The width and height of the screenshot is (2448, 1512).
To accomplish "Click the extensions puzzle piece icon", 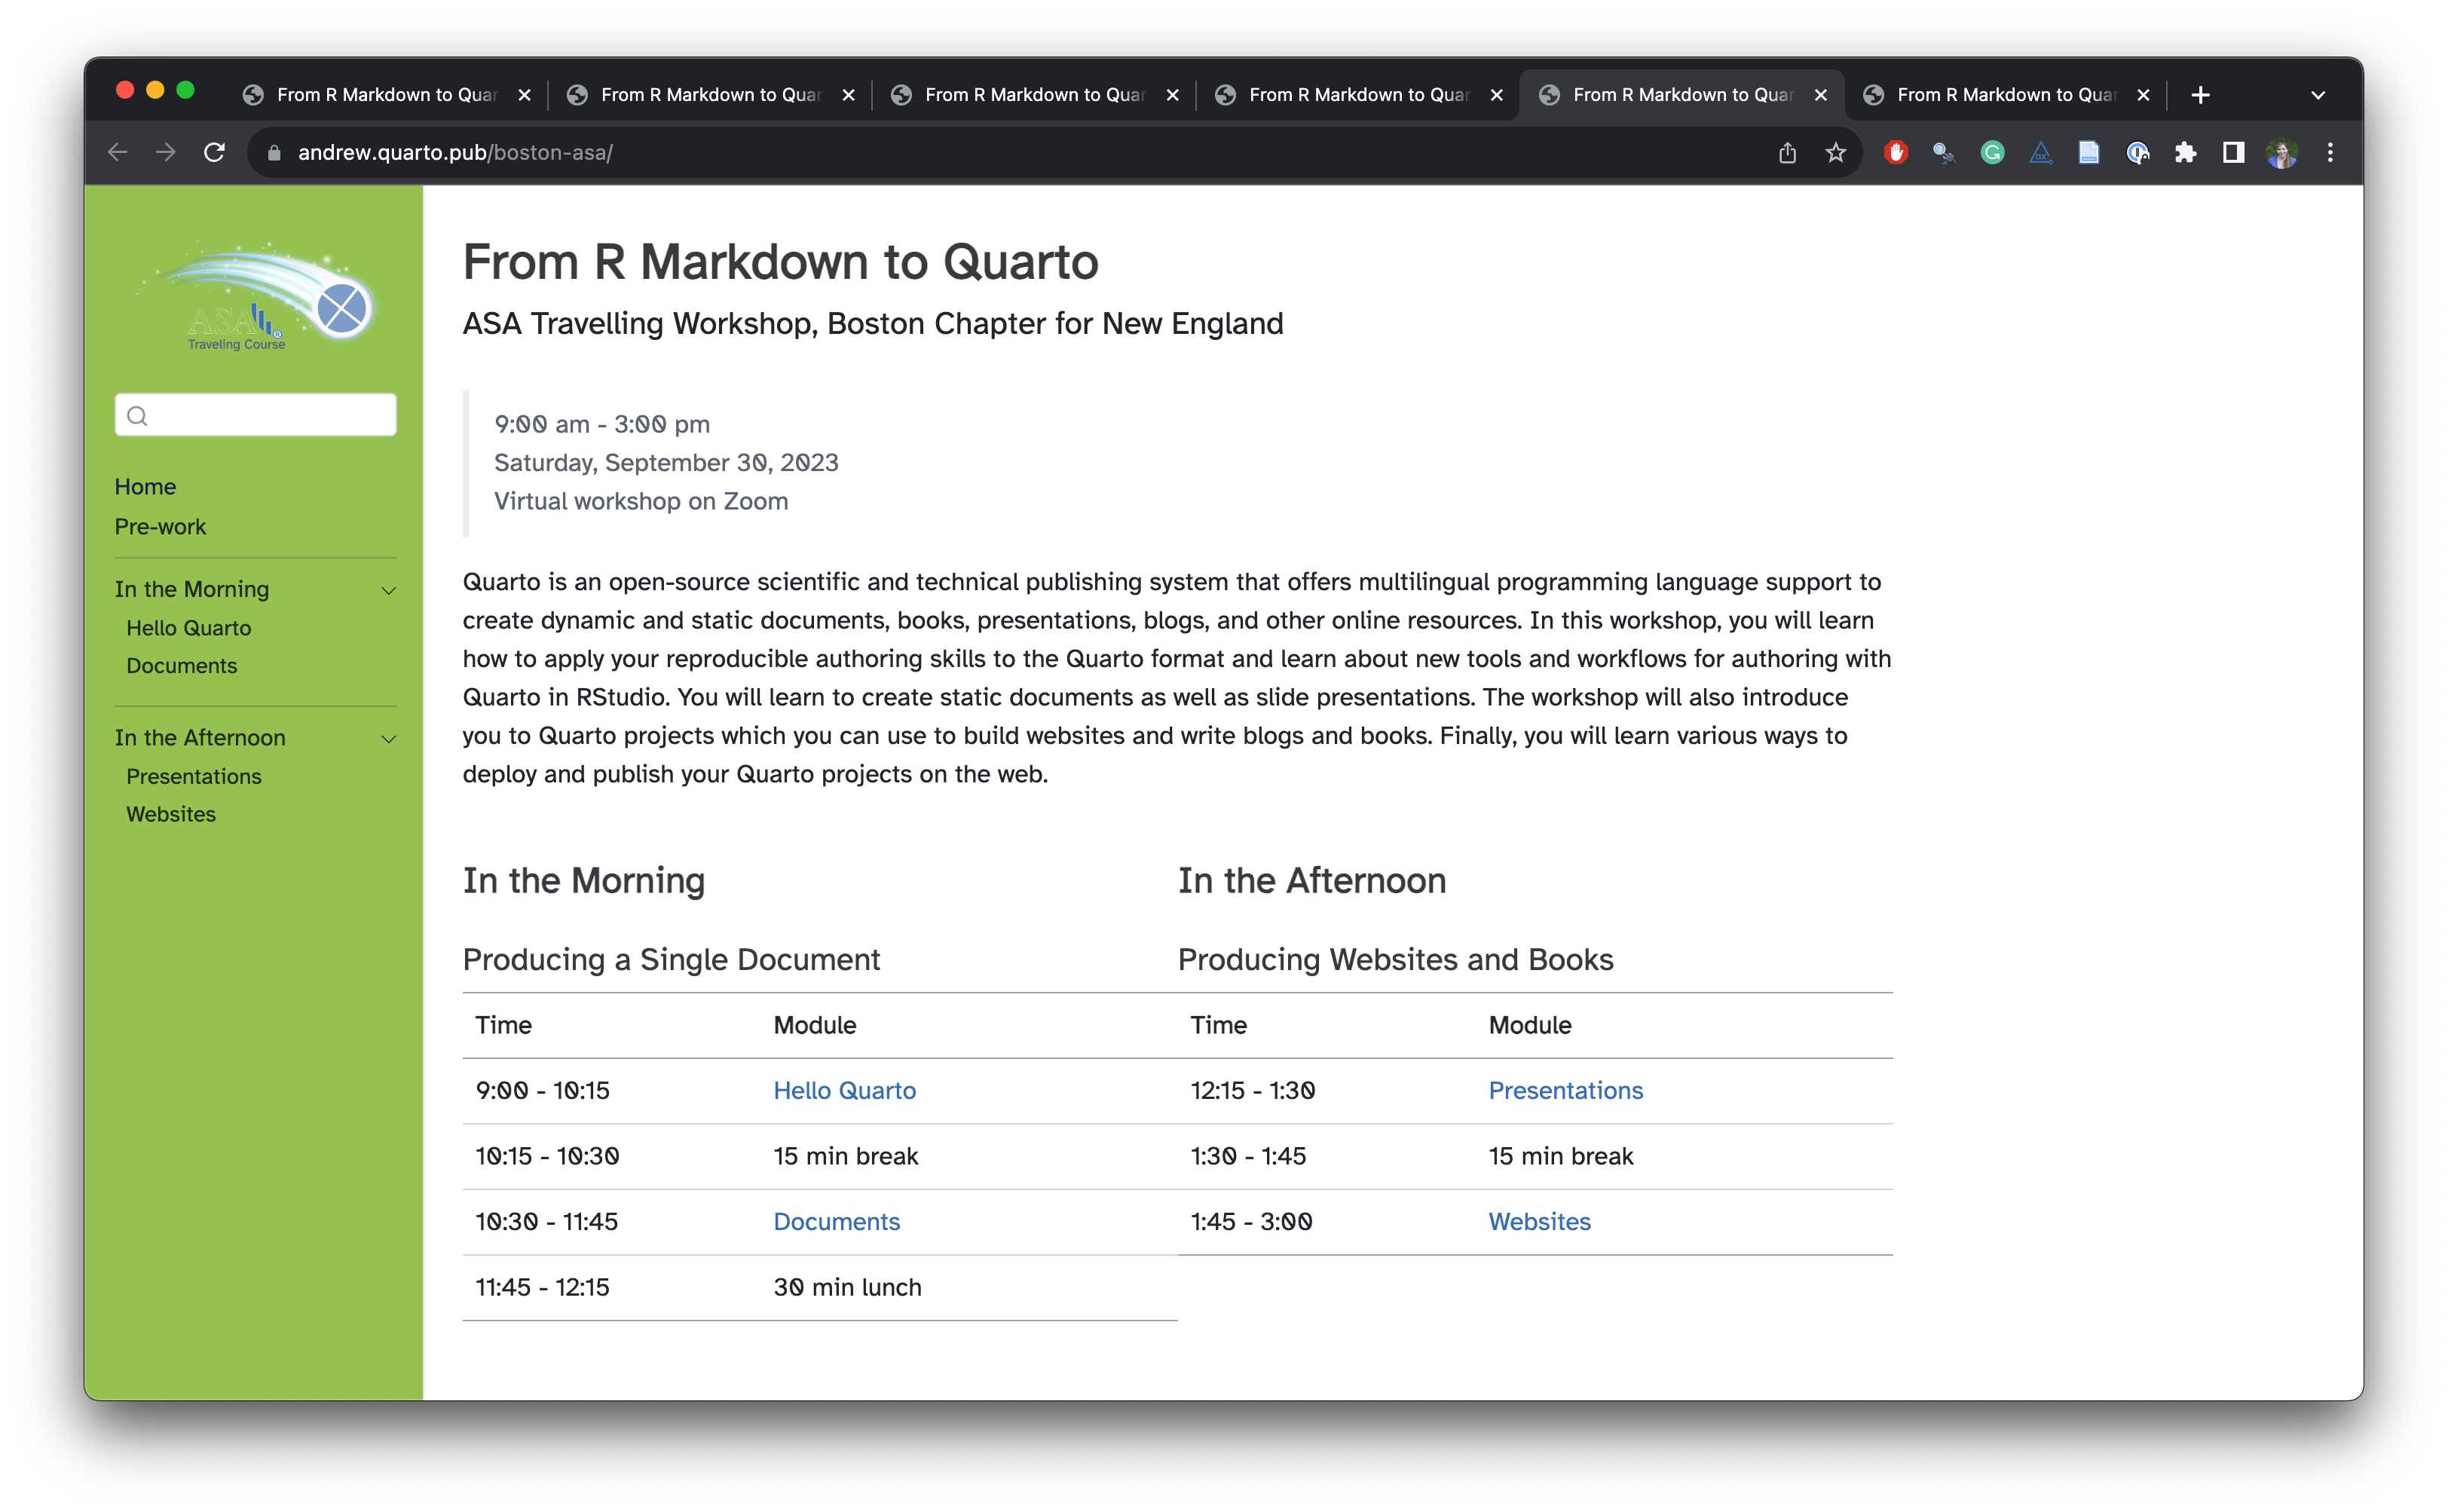I will point(2186,152).
